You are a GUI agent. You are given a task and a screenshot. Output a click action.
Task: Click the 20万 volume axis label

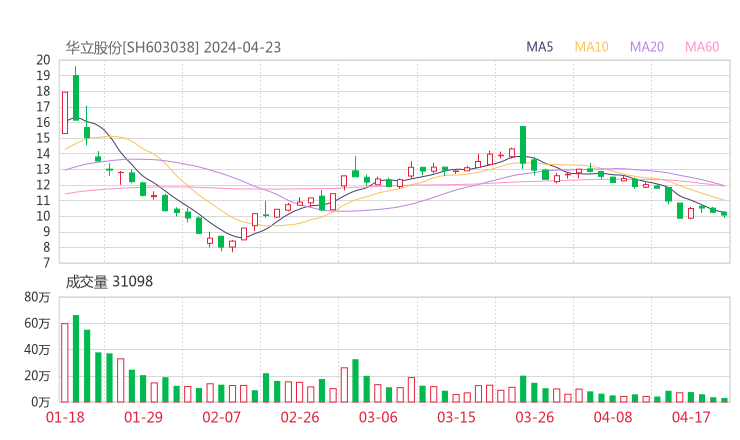(37, 376)
